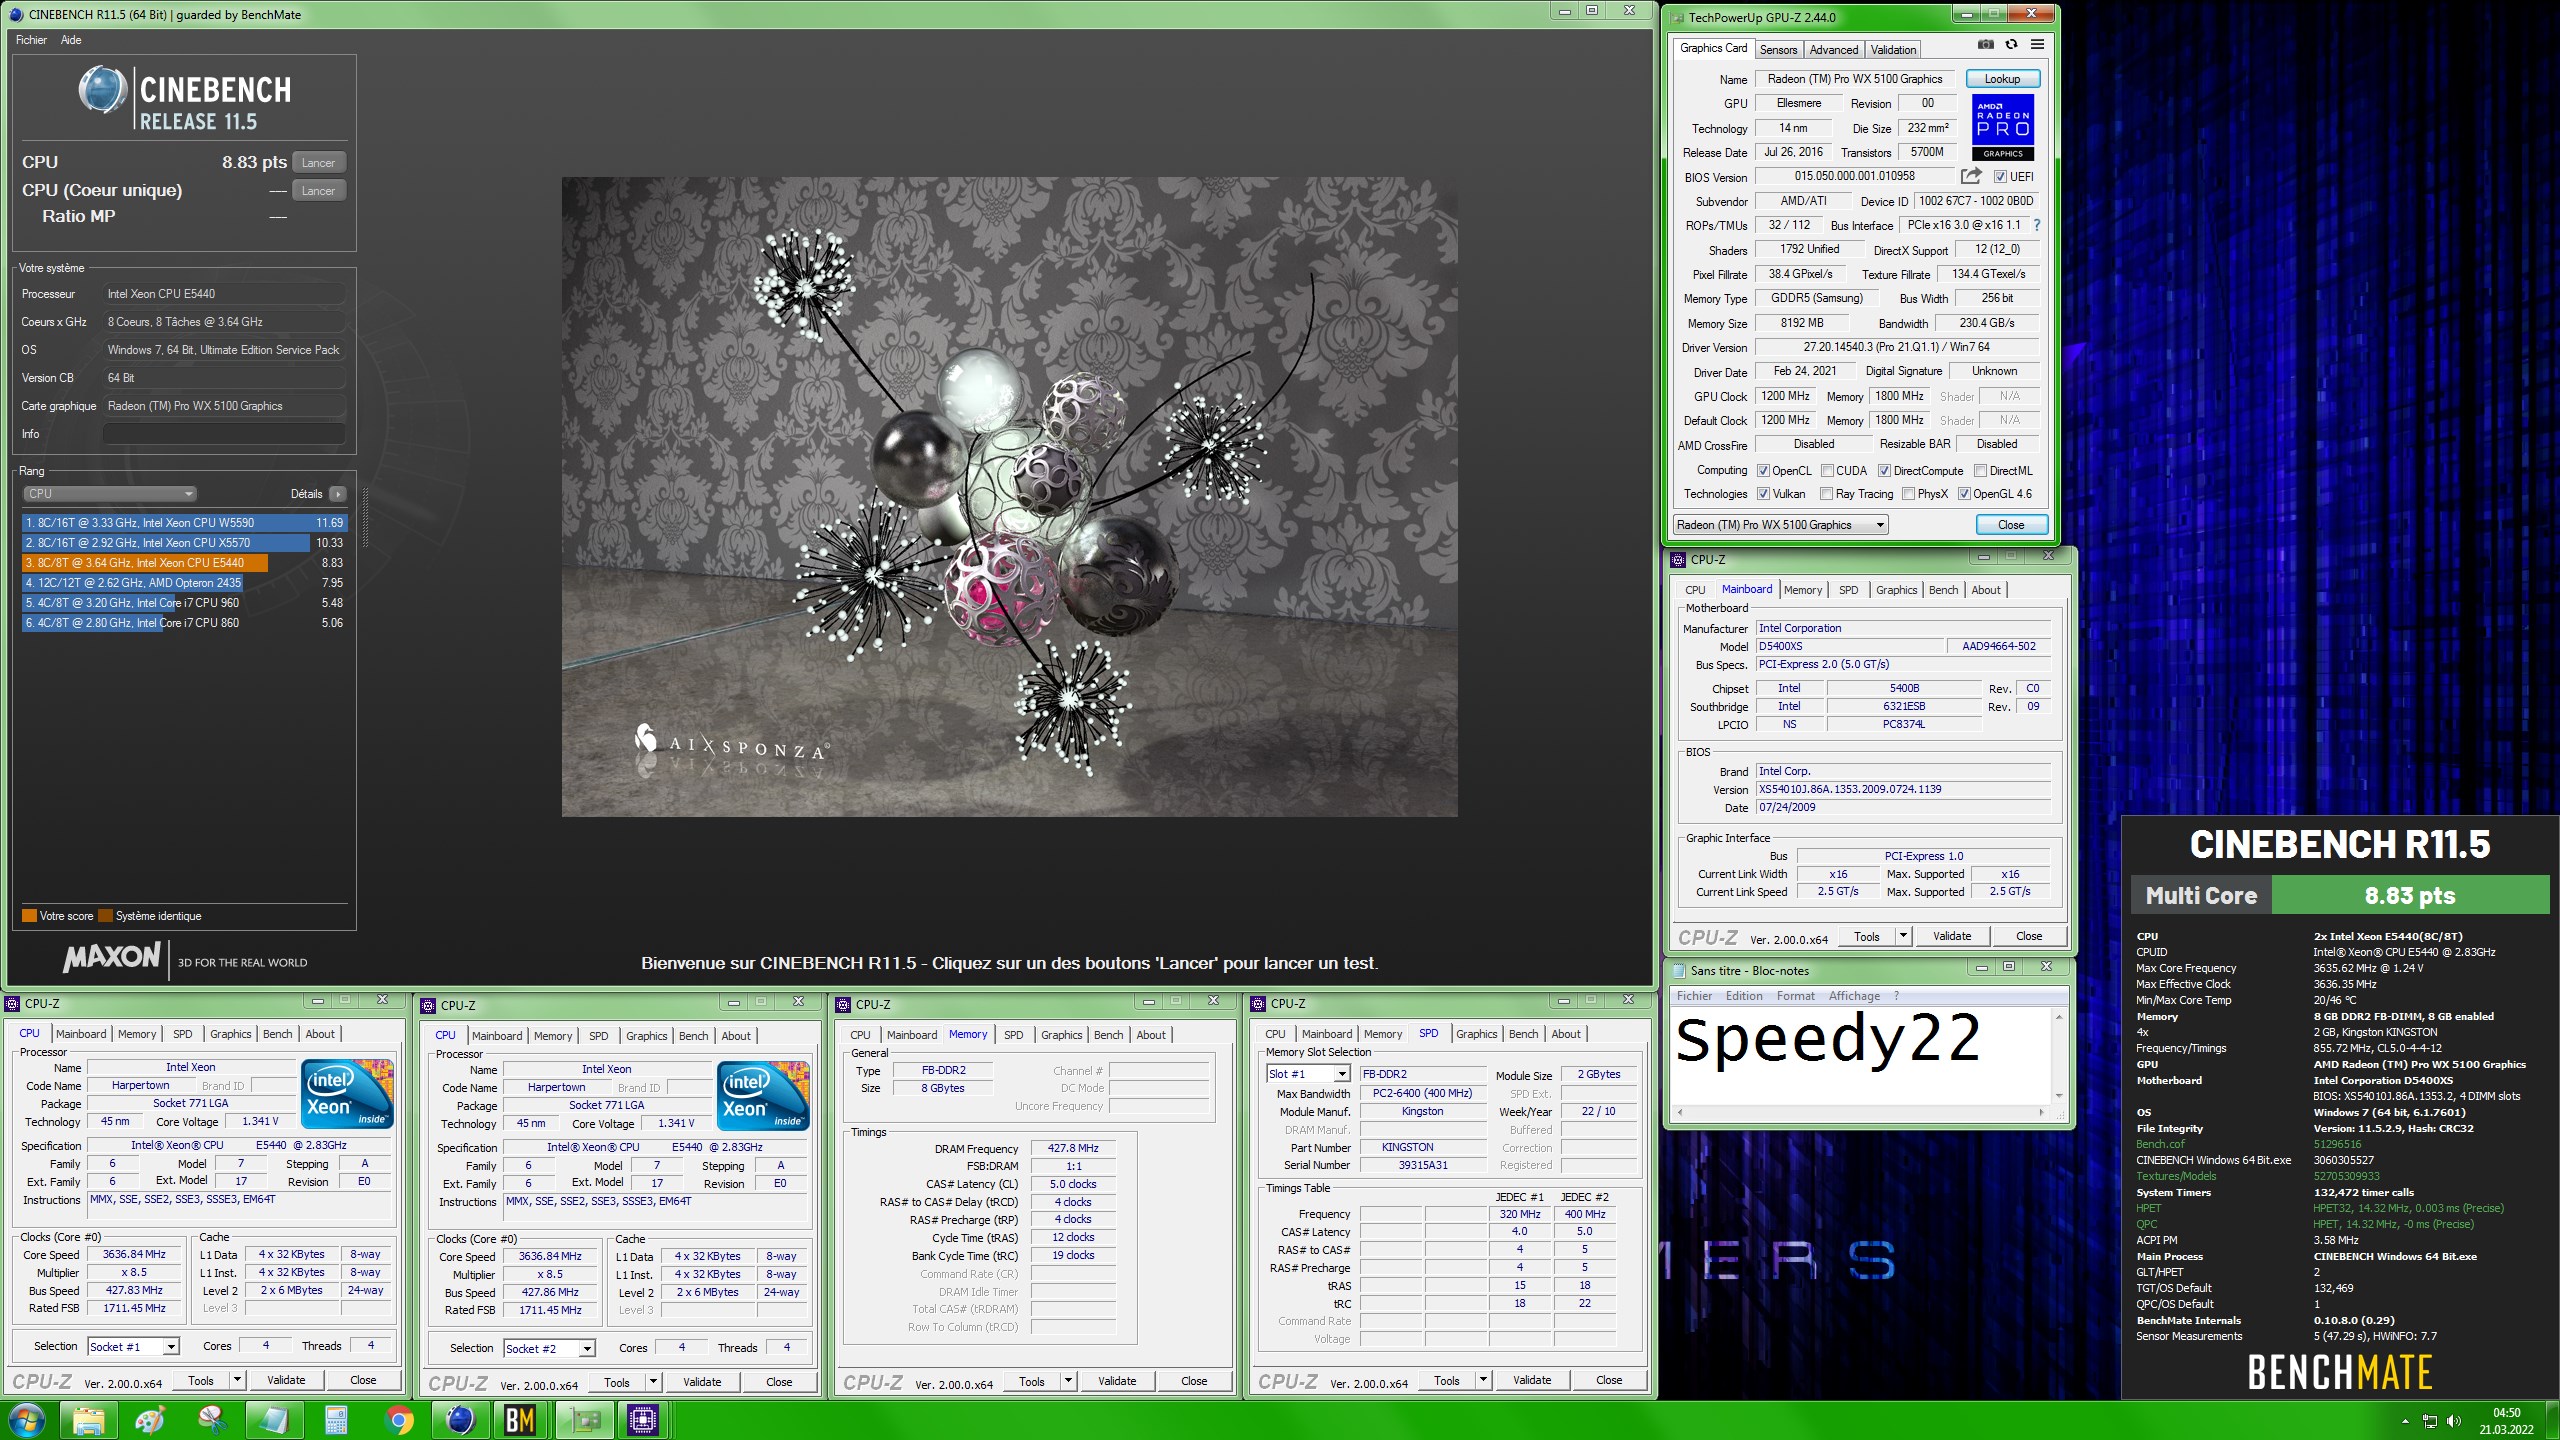
Task: Switch to the Sensors tab in GPU-Z
Action: pos(1778,50)
